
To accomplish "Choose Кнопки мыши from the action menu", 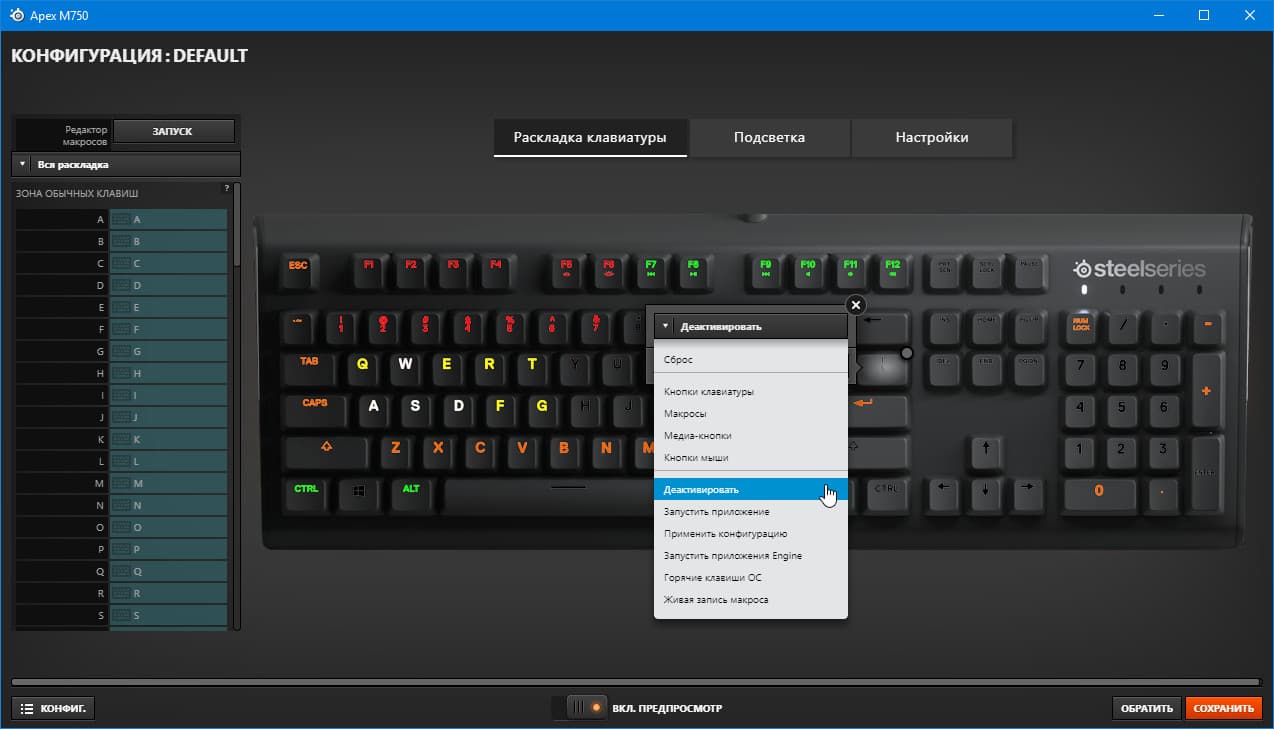I will 751,457.
